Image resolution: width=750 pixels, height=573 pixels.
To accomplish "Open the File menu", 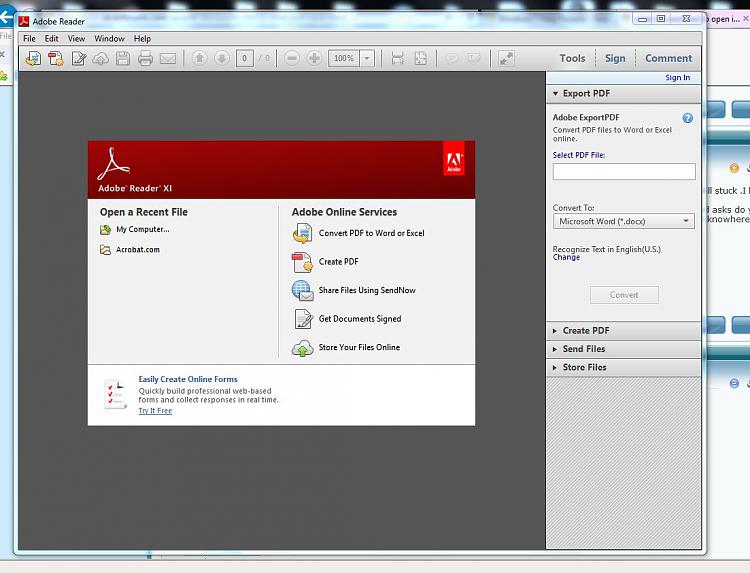I will point(29,39).
